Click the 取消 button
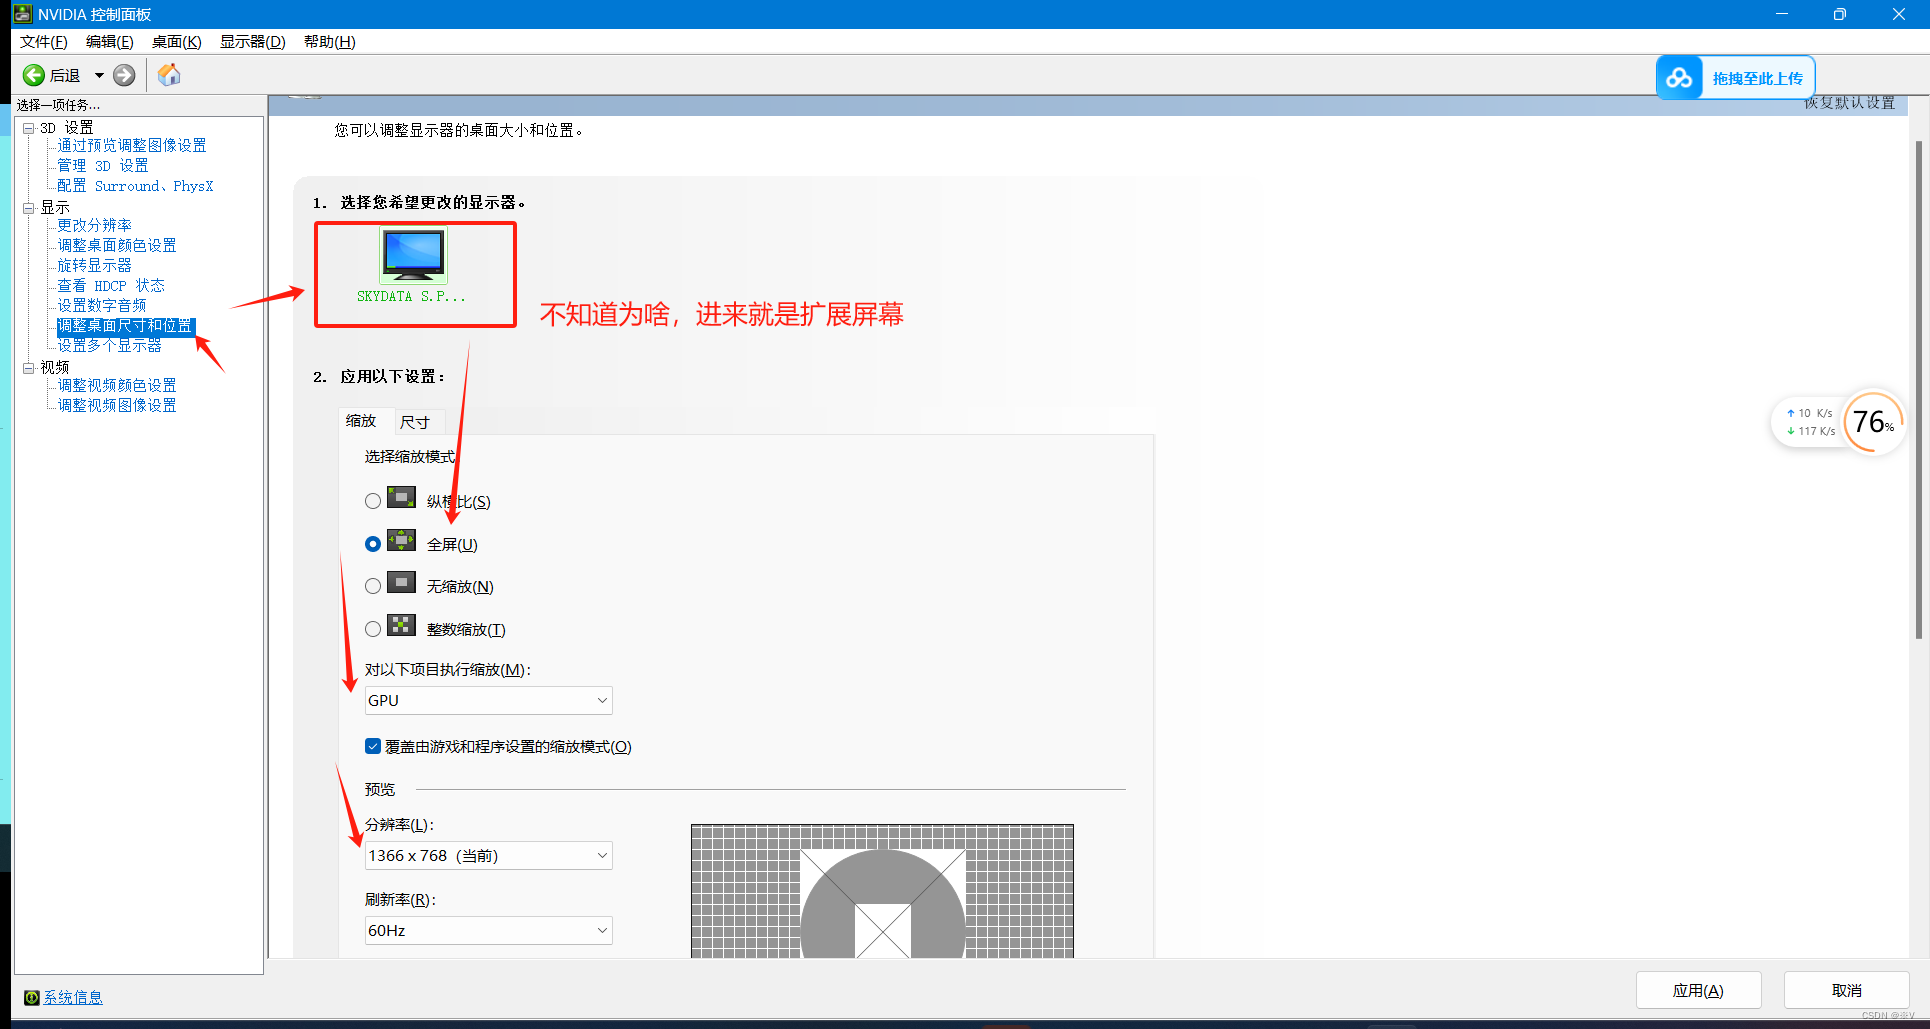Viewport: 1930px width, 1029px height. [1847, 990]
